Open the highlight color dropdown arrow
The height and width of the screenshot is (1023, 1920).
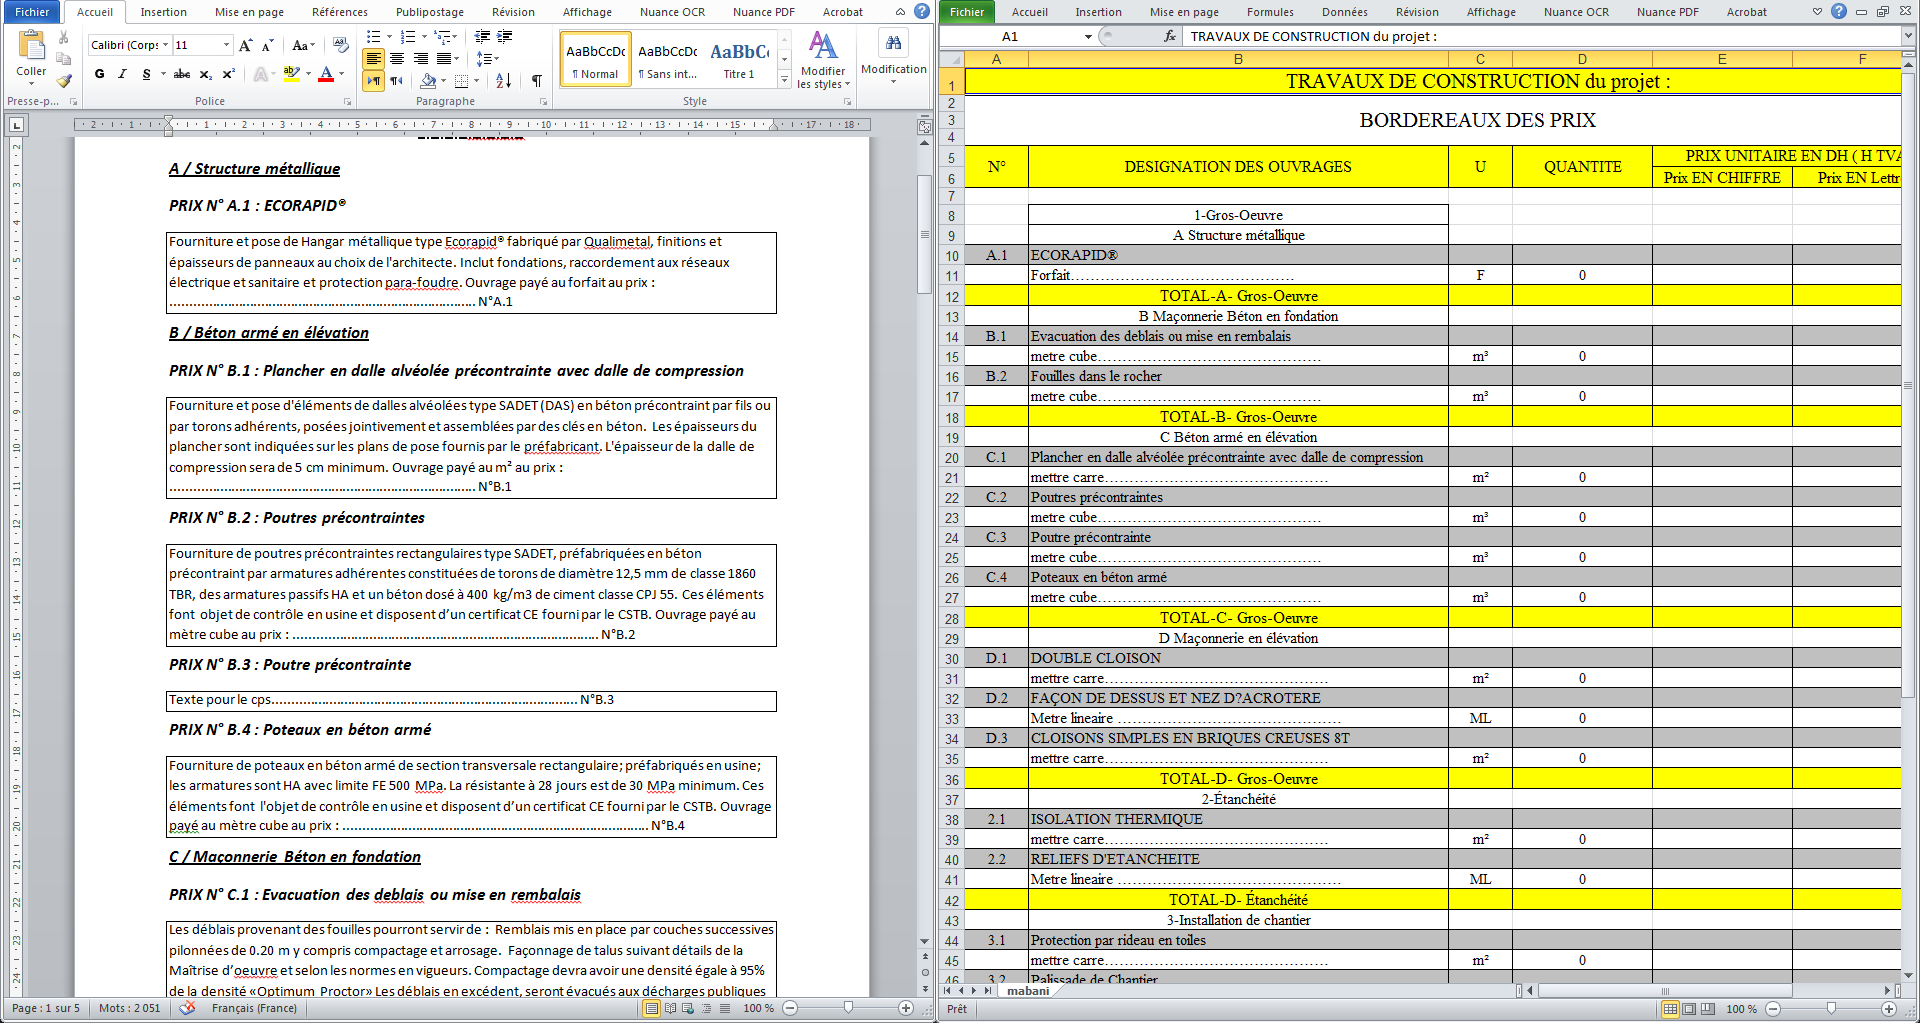[308, 74]
